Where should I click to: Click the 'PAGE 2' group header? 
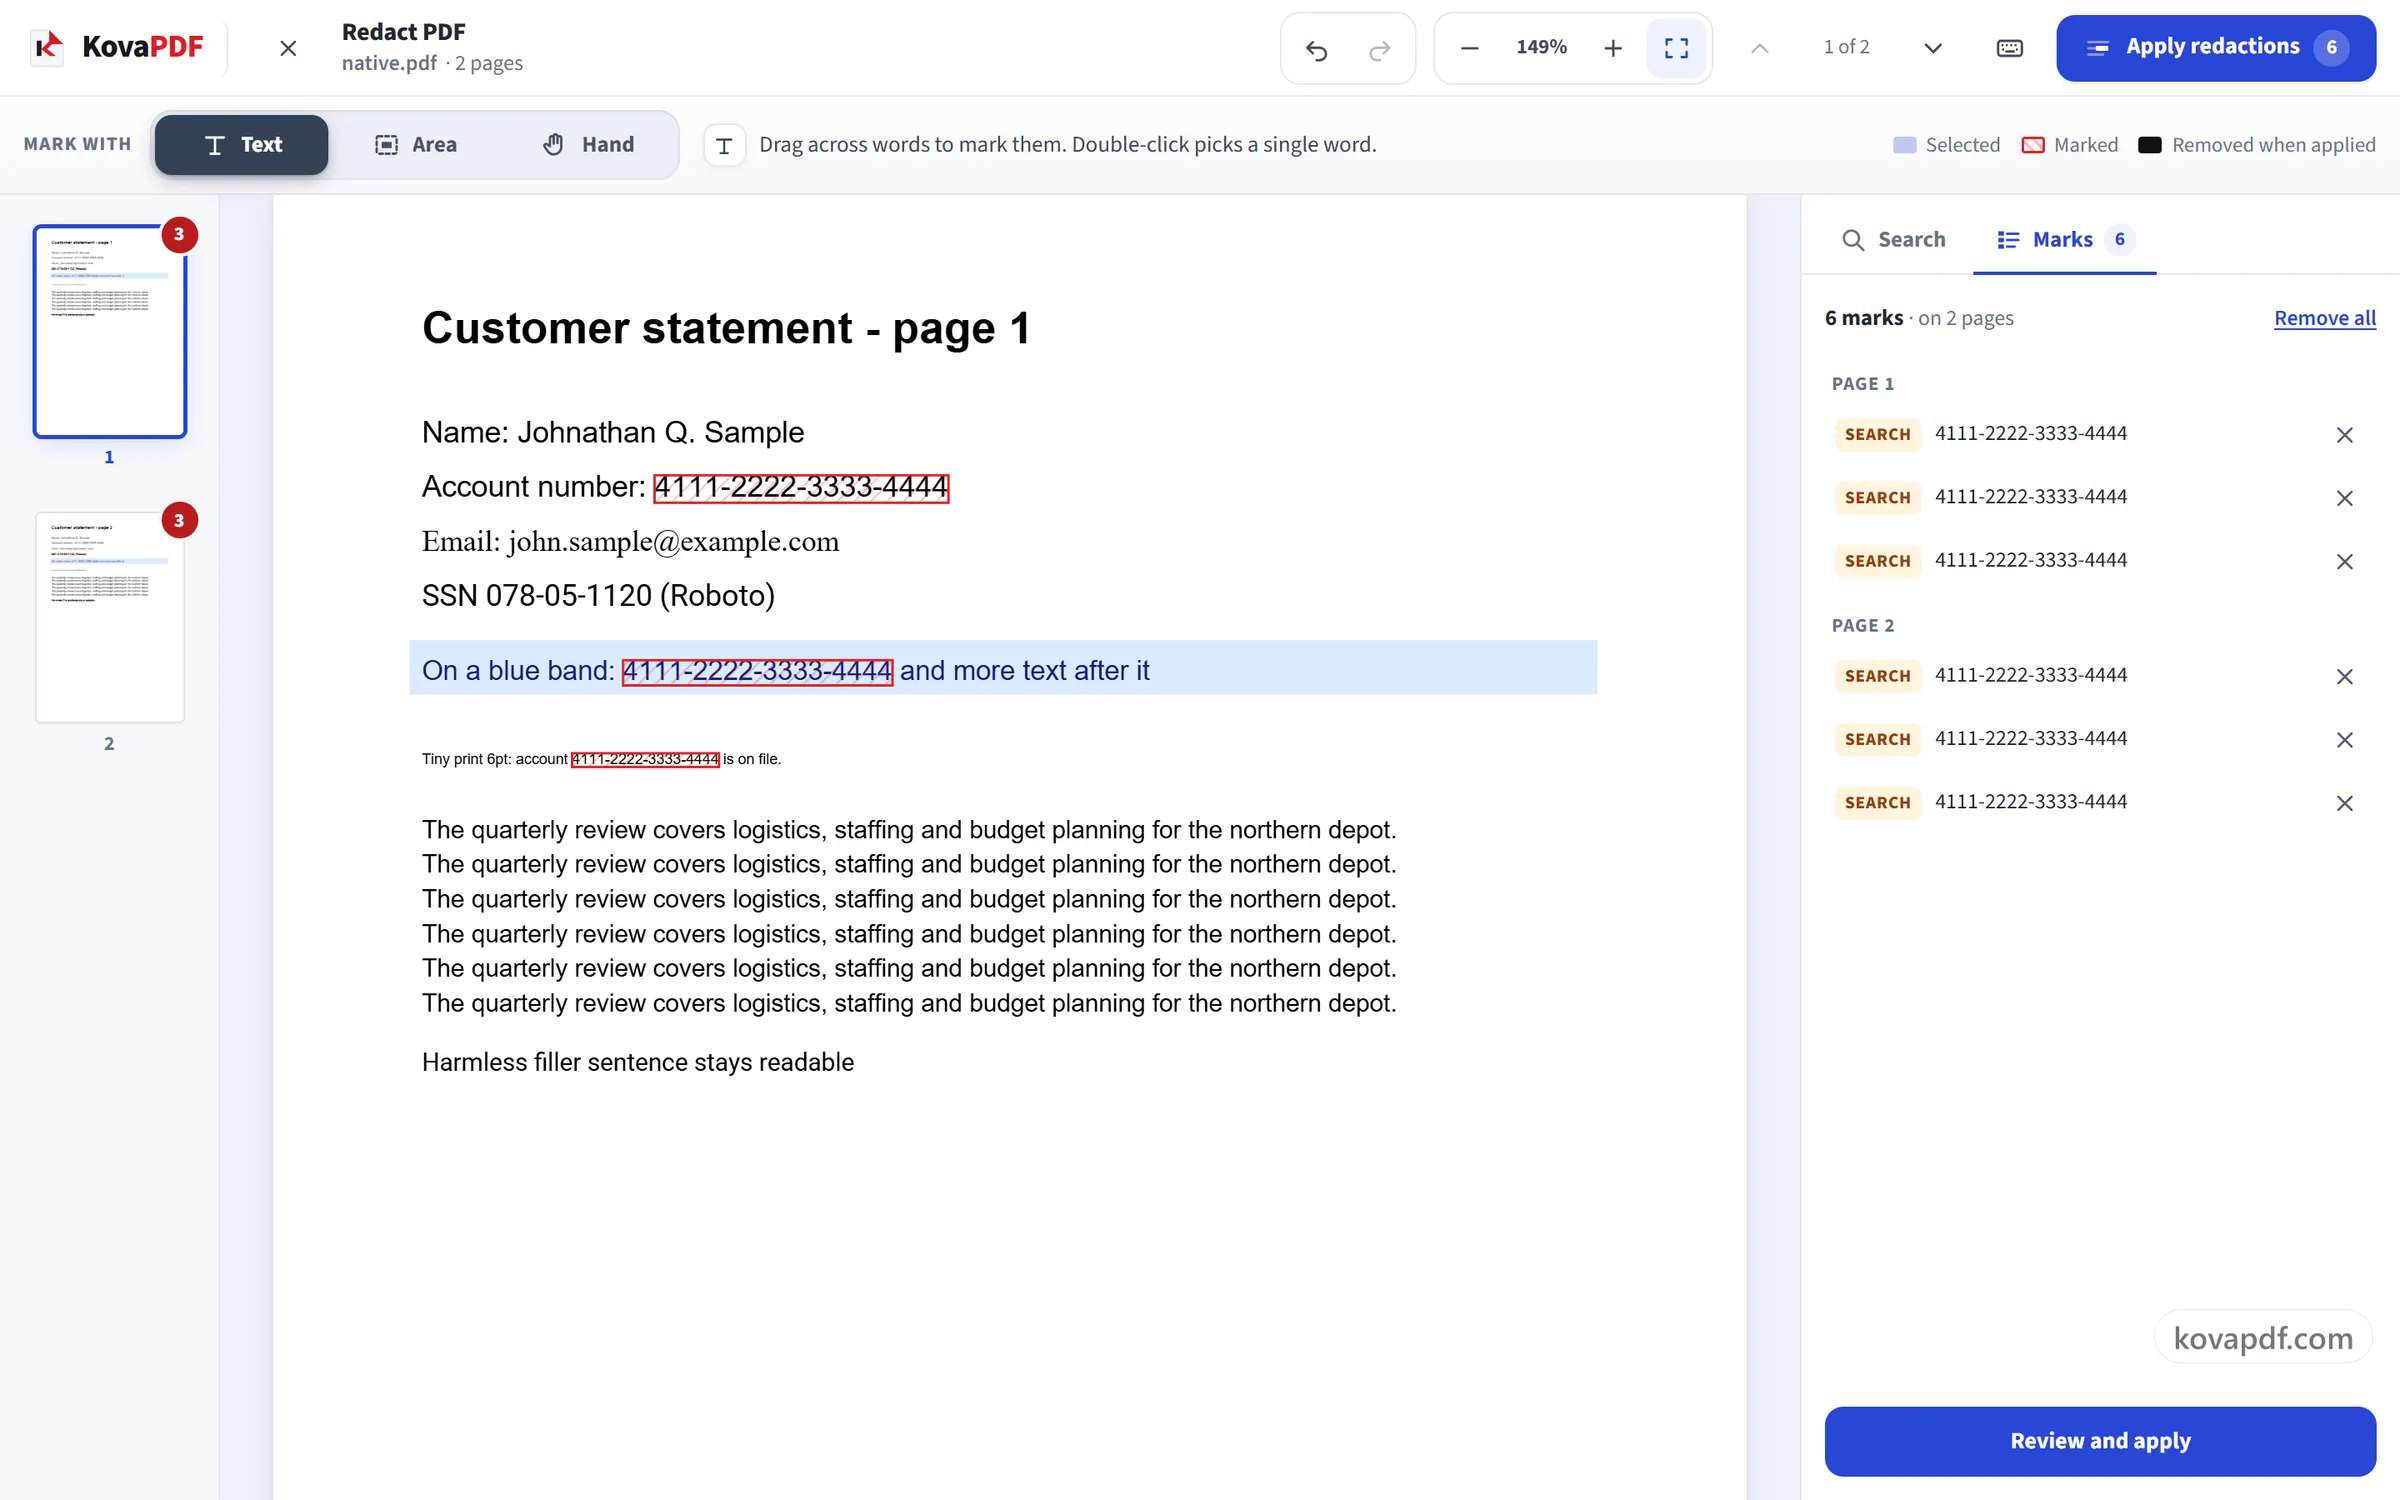(x=1862, y=626)
